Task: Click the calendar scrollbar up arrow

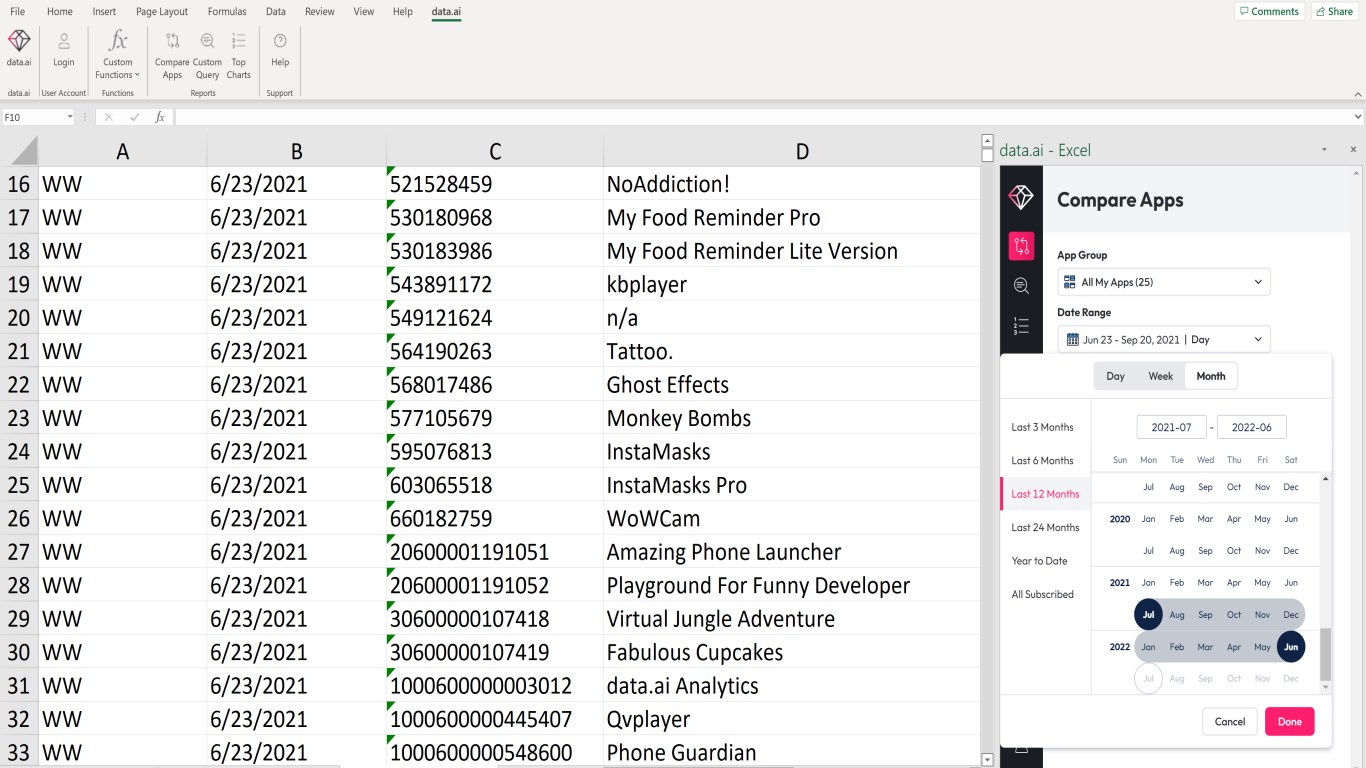Action: click(x=1327, y=479)
